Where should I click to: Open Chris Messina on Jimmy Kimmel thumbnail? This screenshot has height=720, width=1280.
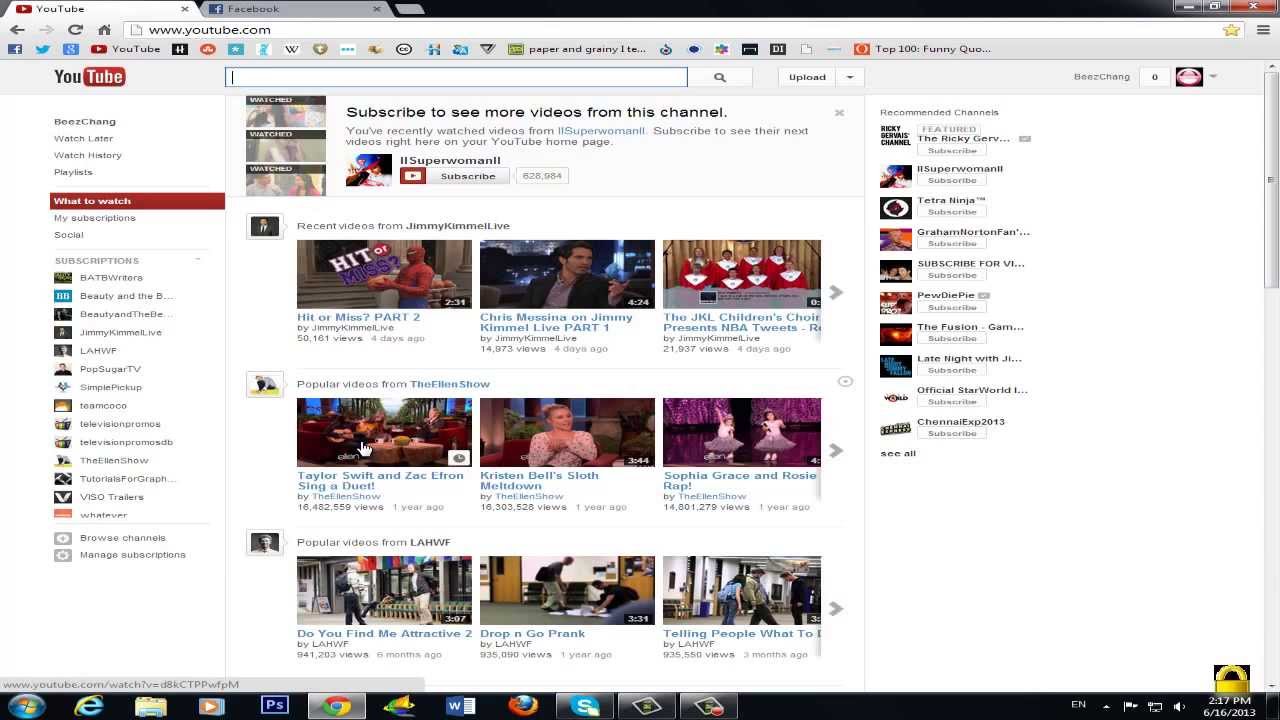(x=567, y=274)
